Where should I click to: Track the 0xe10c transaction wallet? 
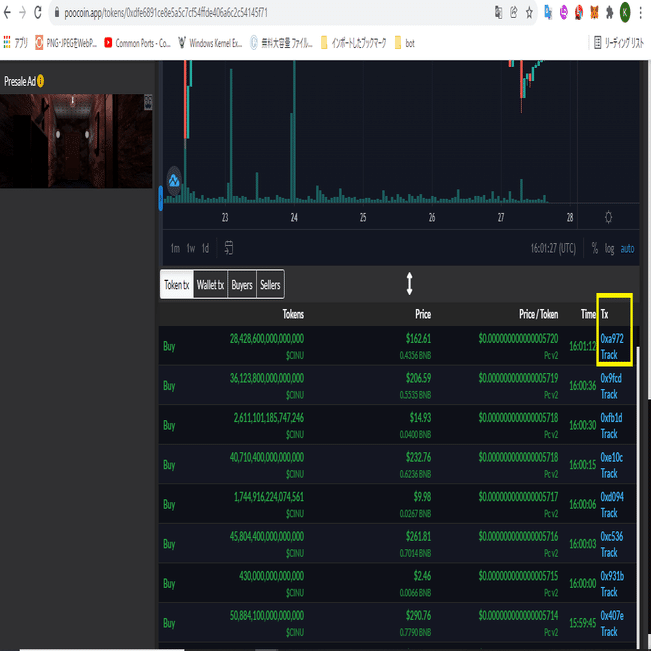(609, 473)
